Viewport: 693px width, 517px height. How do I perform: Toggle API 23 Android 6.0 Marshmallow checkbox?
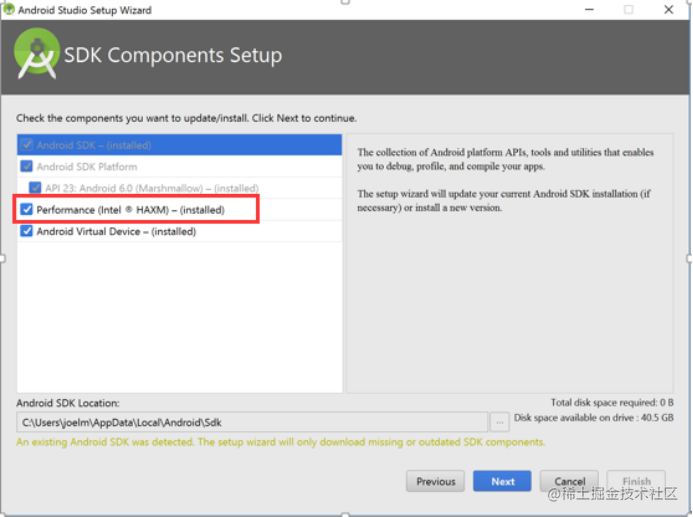35,188
